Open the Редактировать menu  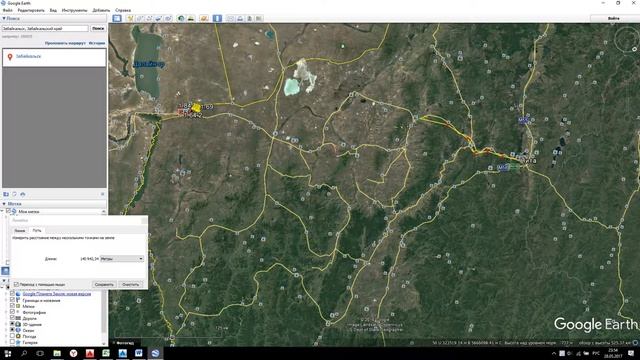31,10
